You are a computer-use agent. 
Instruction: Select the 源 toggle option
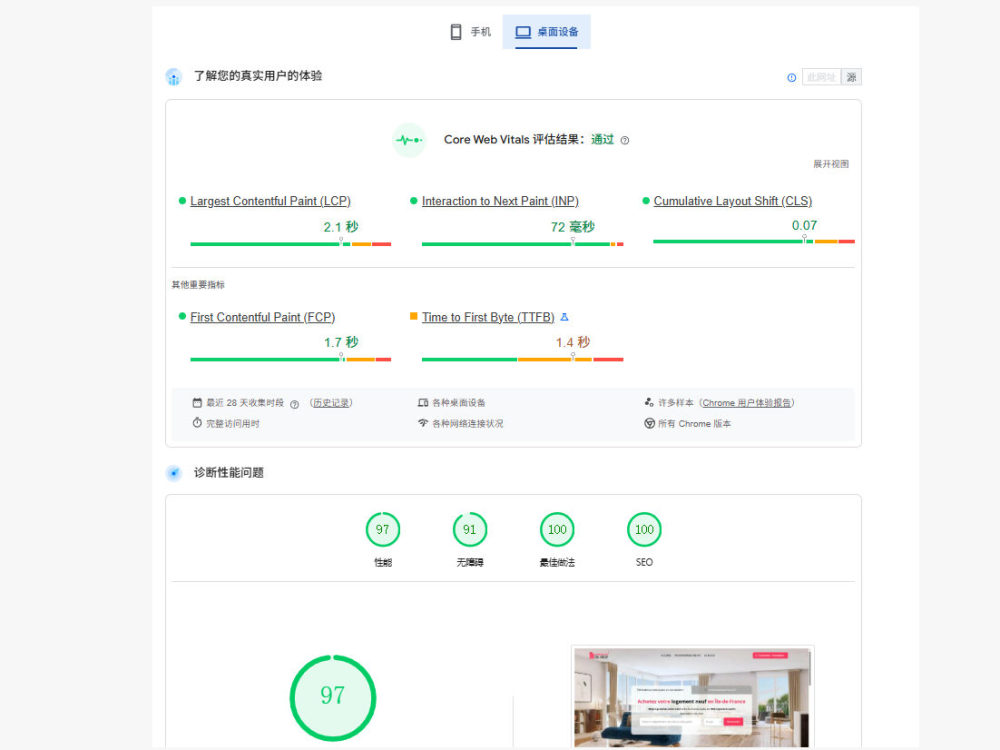point(851,77)
